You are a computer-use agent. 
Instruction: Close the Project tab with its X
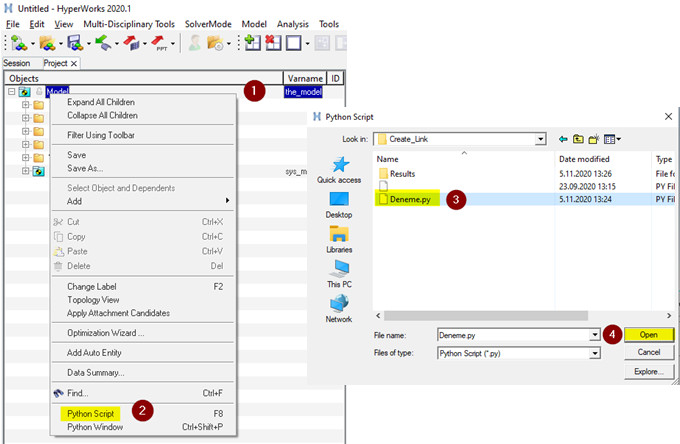pos(74,64)
